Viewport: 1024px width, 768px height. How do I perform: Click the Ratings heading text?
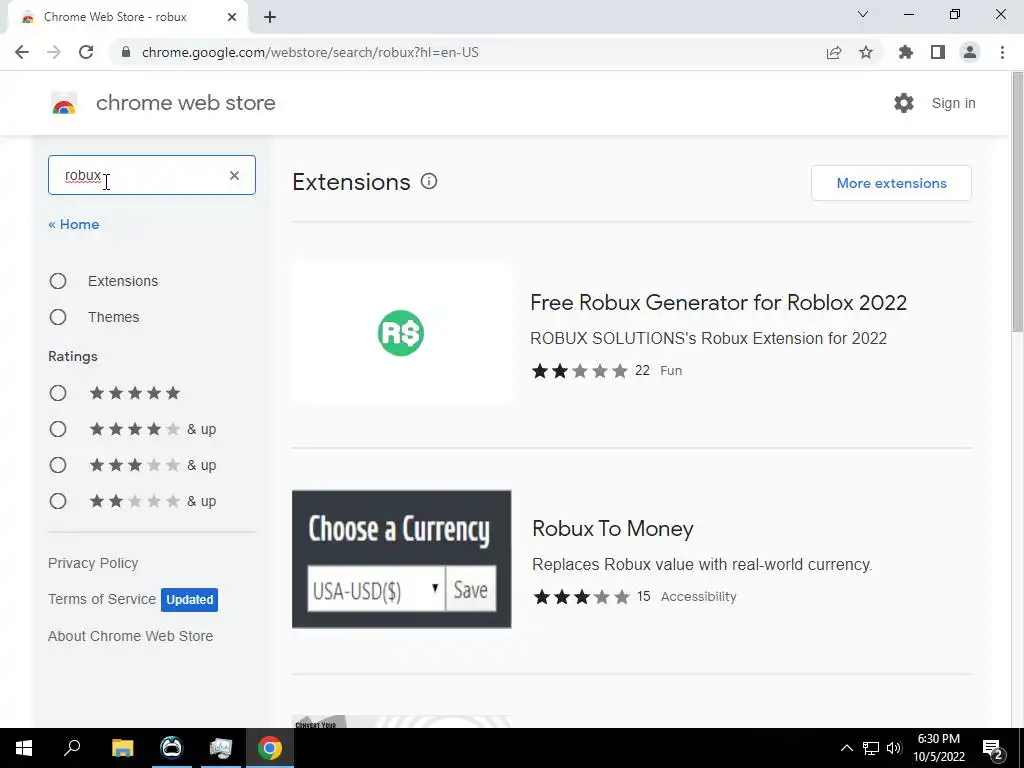72,356
